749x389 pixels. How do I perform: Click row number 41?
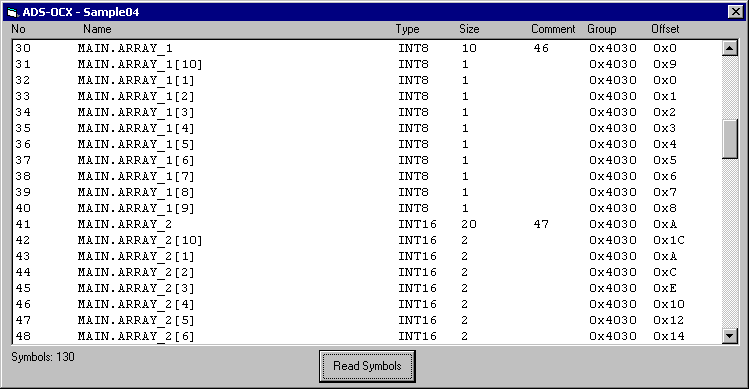tap(23, 224)
